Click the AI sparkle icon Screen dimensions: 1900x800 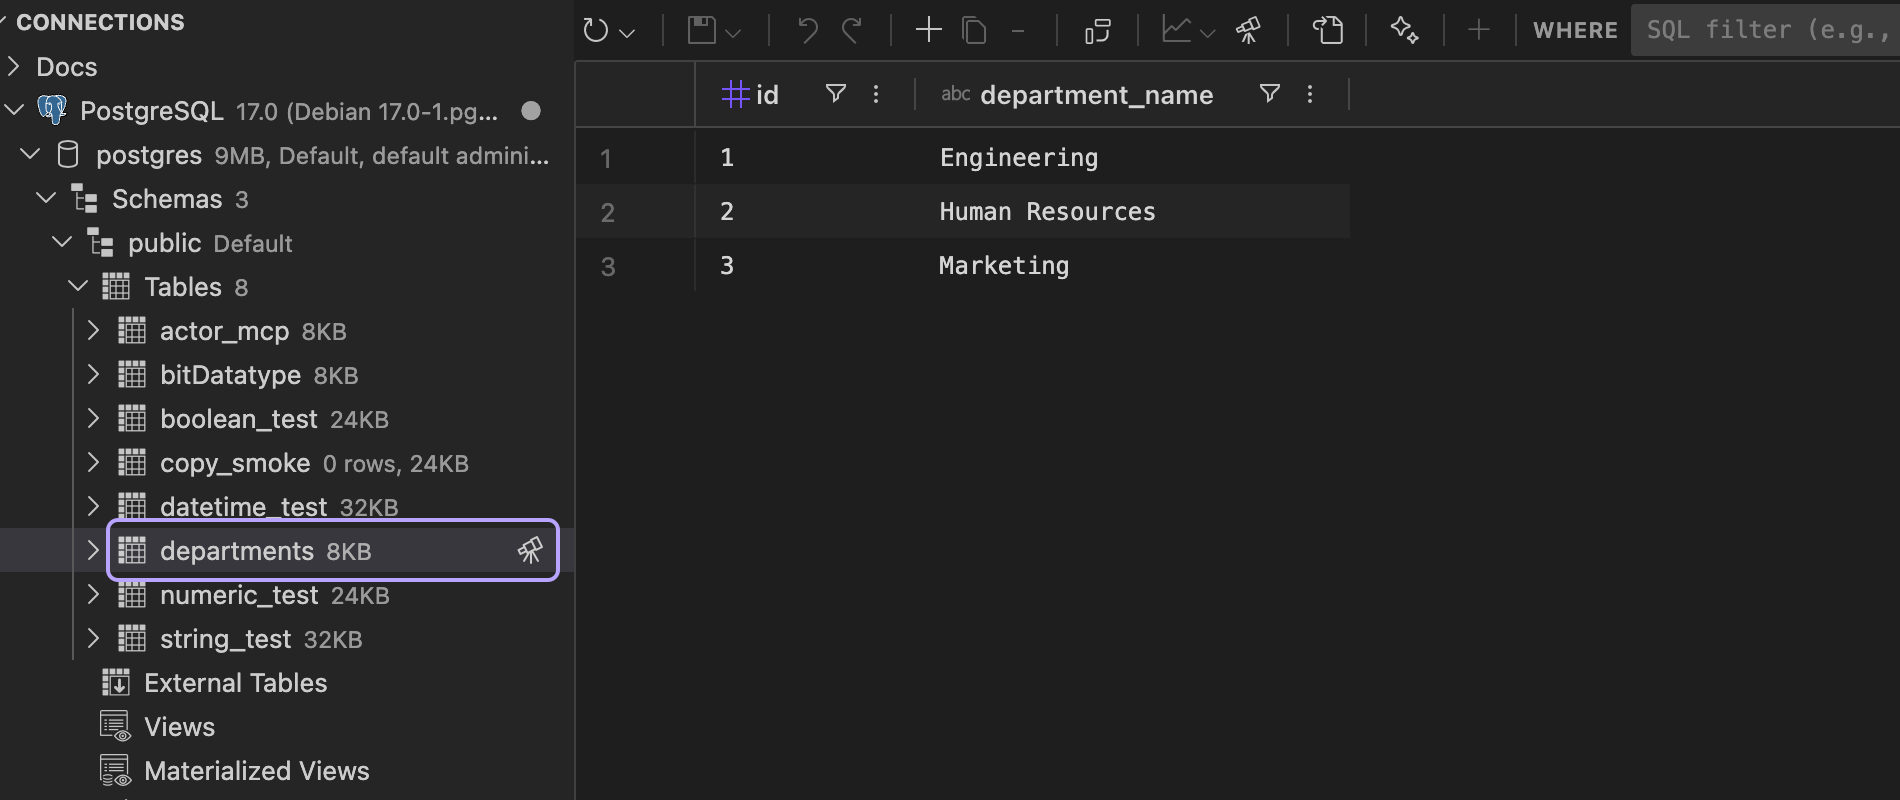[x=1405, y=30]
